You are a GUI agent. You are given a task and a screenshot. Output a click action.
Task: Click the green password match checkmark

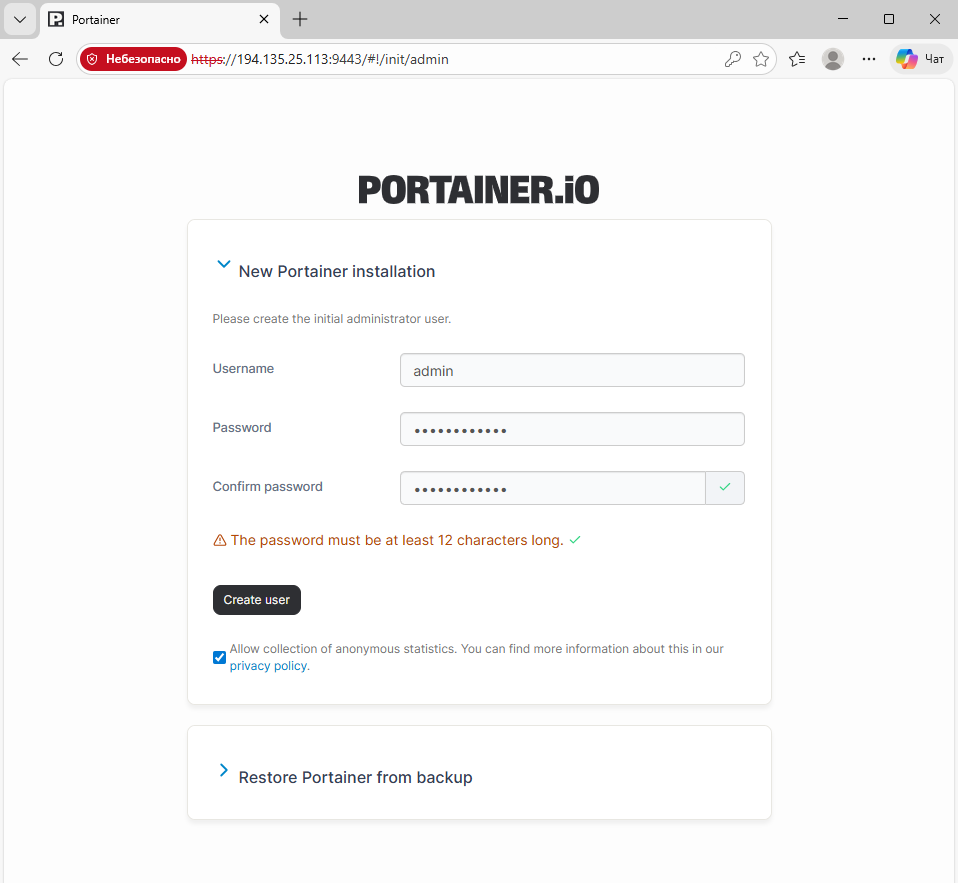click(725, 488)
